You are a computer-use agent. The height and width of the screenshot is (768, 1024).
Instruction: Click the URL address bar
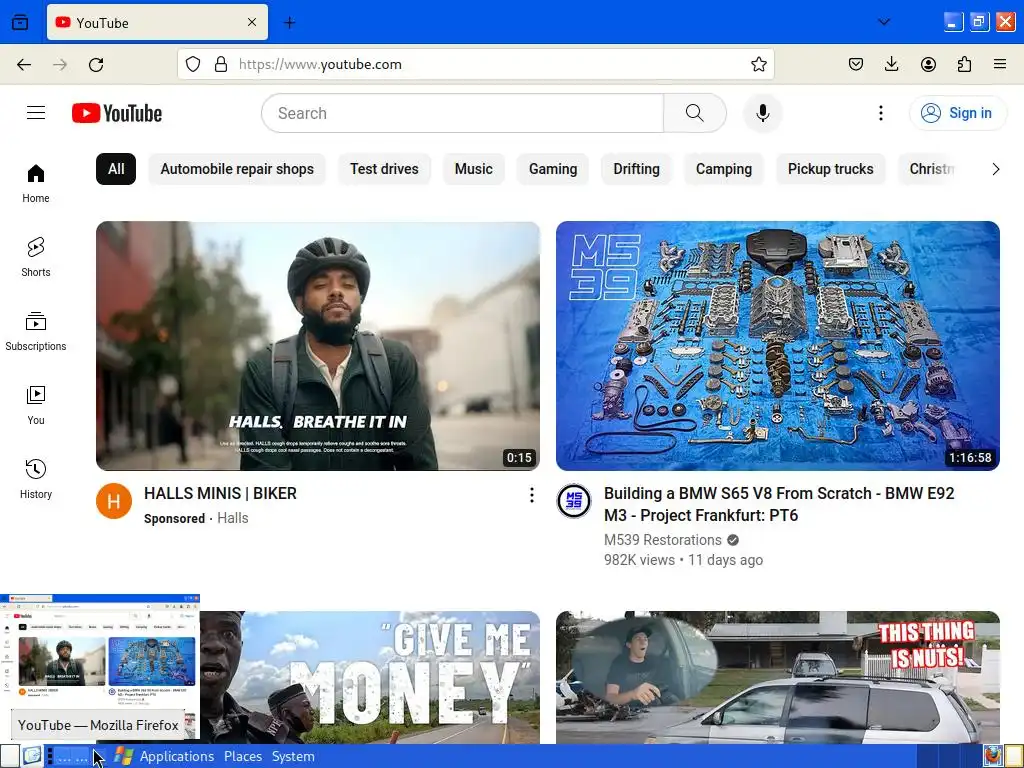pyautogui.click(x=475, y=64)
